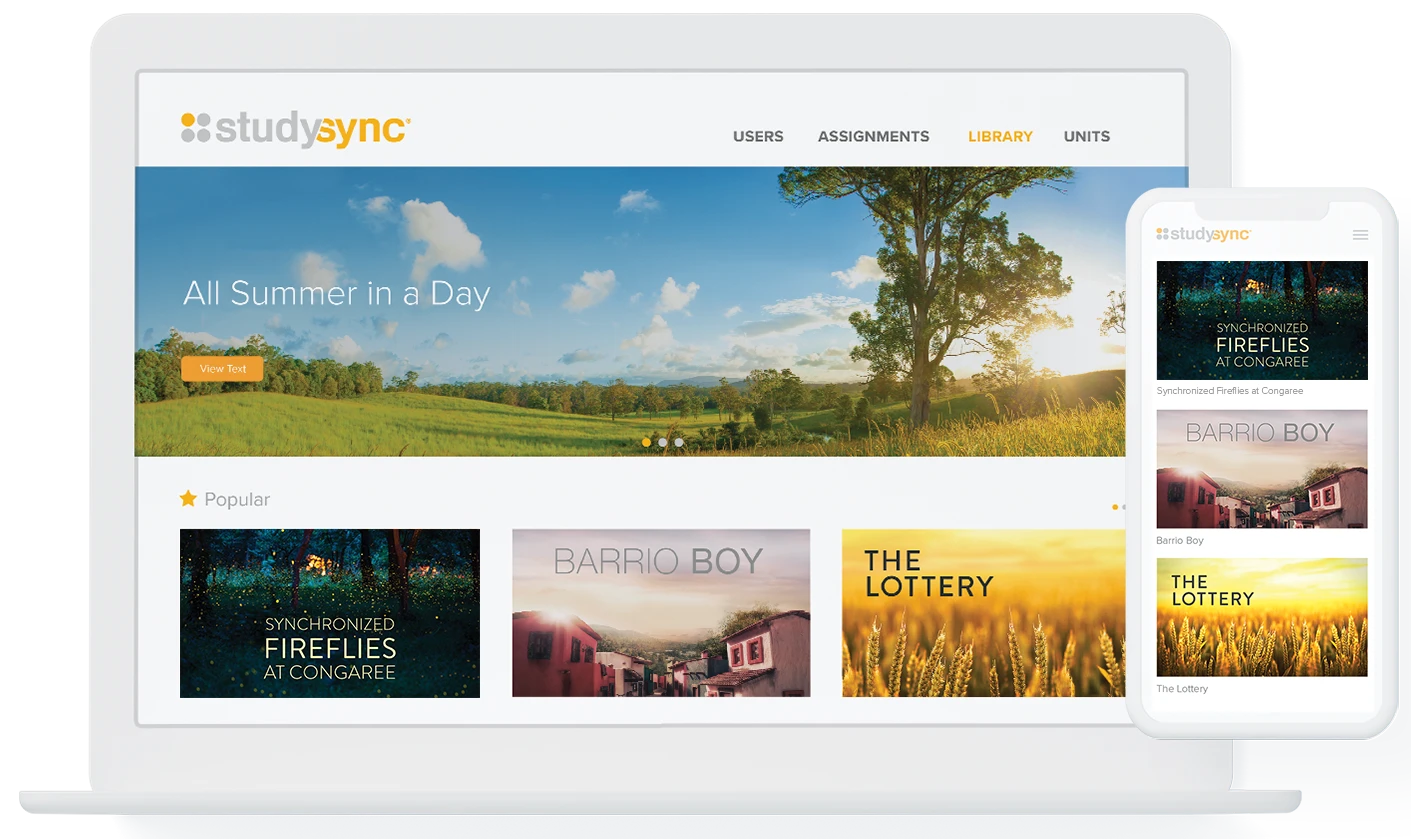Viewport: 1411px width, 839px height.
Task: Click the 'All Summer in a Day' hero title
Action: [337, 294]
